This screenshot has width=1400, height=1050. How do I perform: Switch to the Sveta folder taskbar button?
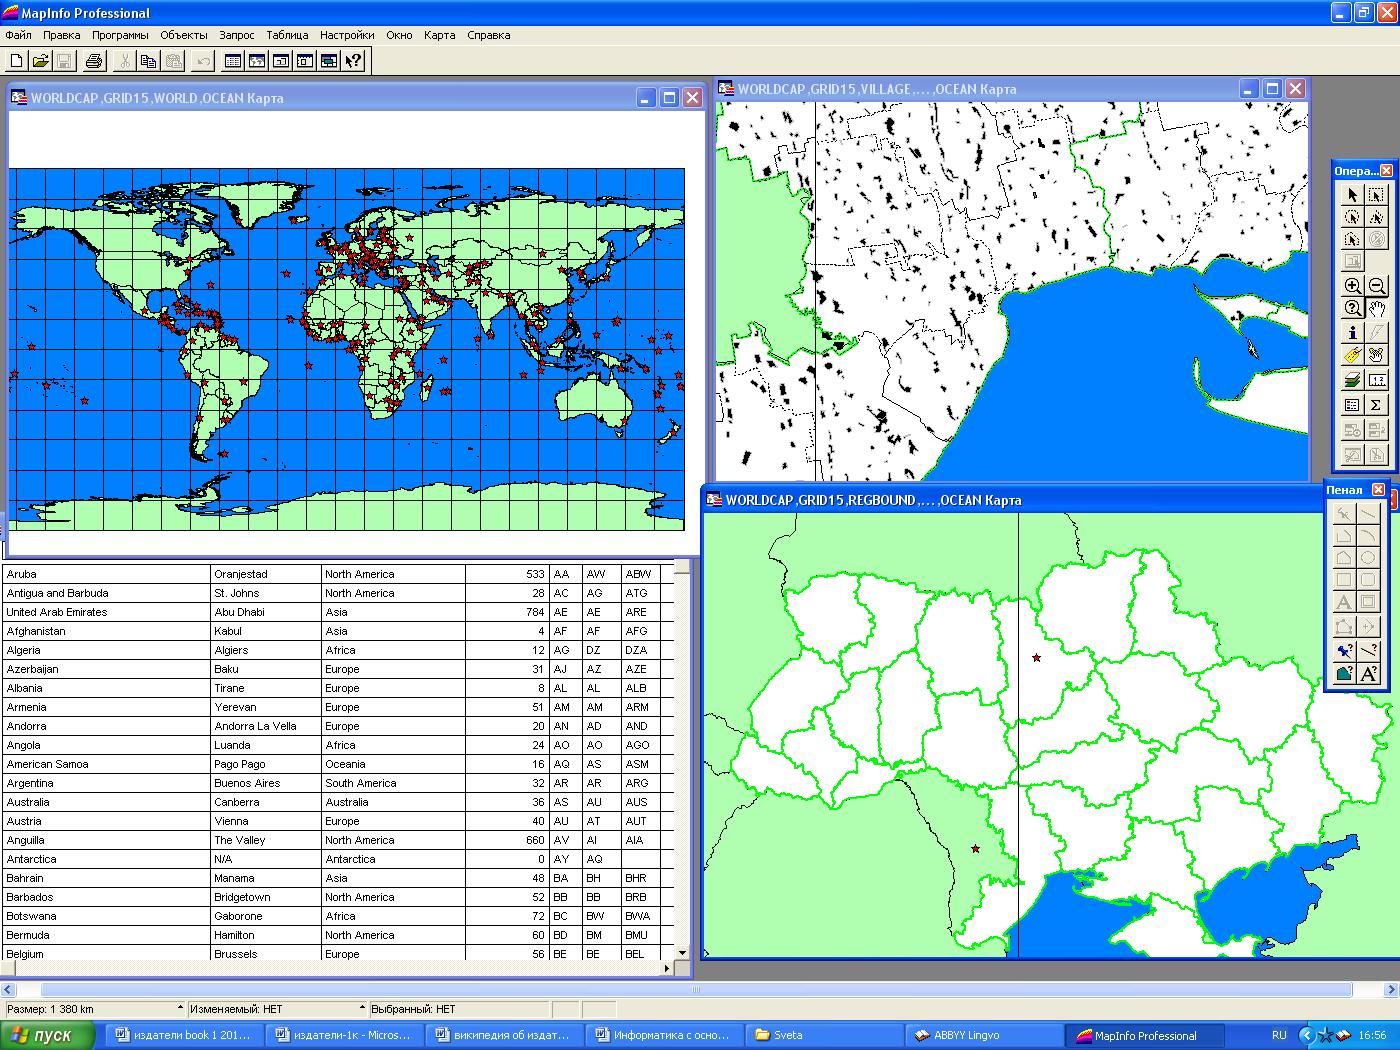point(822,1035)
